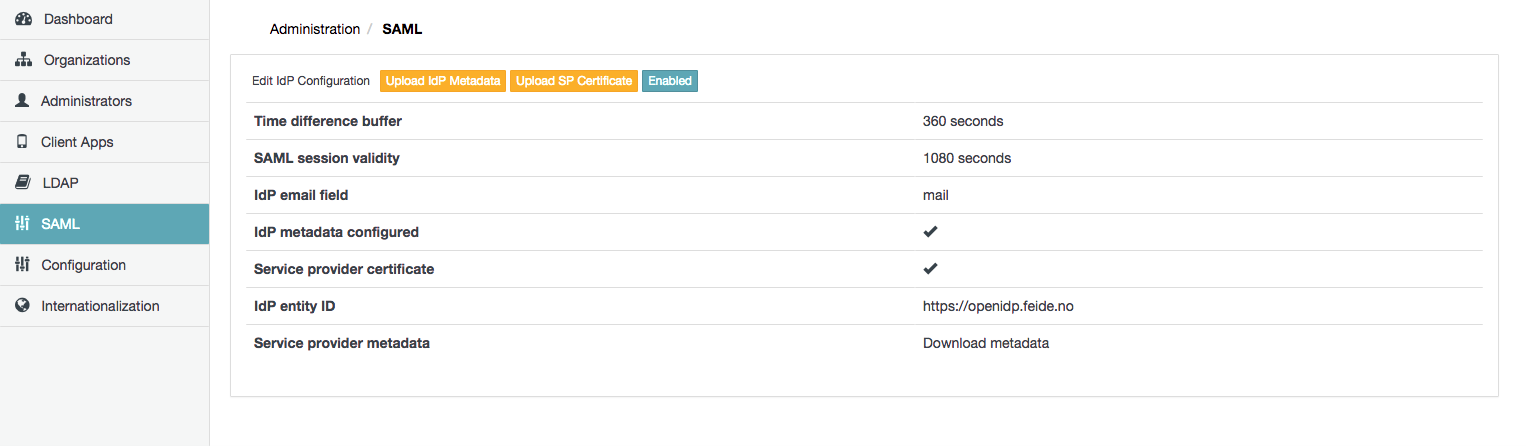The width and height of the screenshot is (1534, 446).
Task: Click Upload IdP Metadata button
Action: [443, 81]
